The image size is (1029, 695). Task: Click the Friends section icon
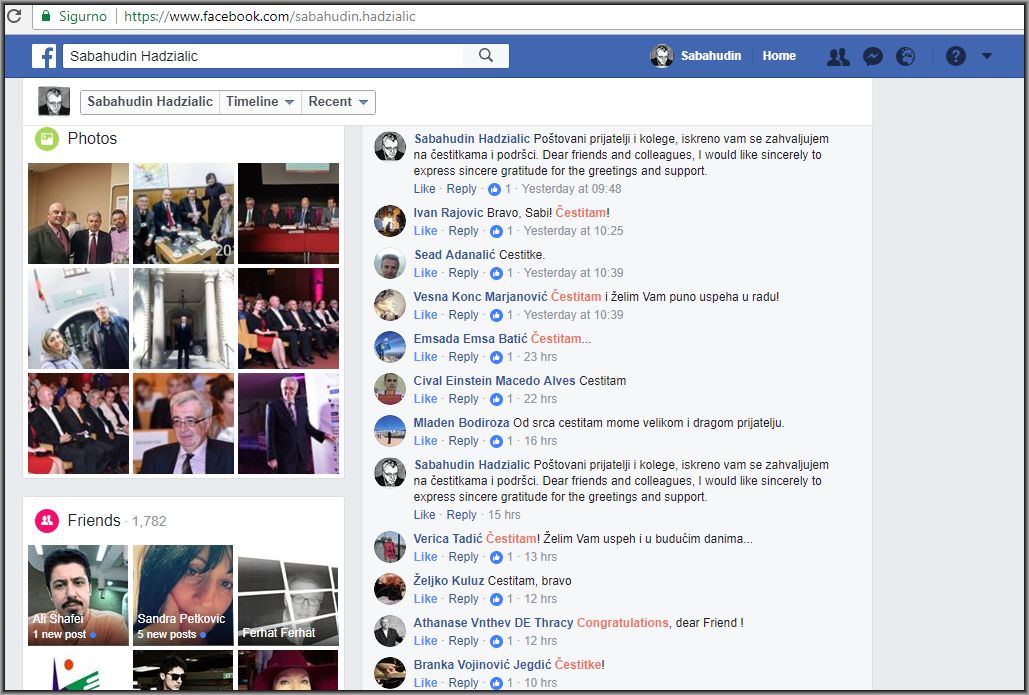(x=47, y=520)
